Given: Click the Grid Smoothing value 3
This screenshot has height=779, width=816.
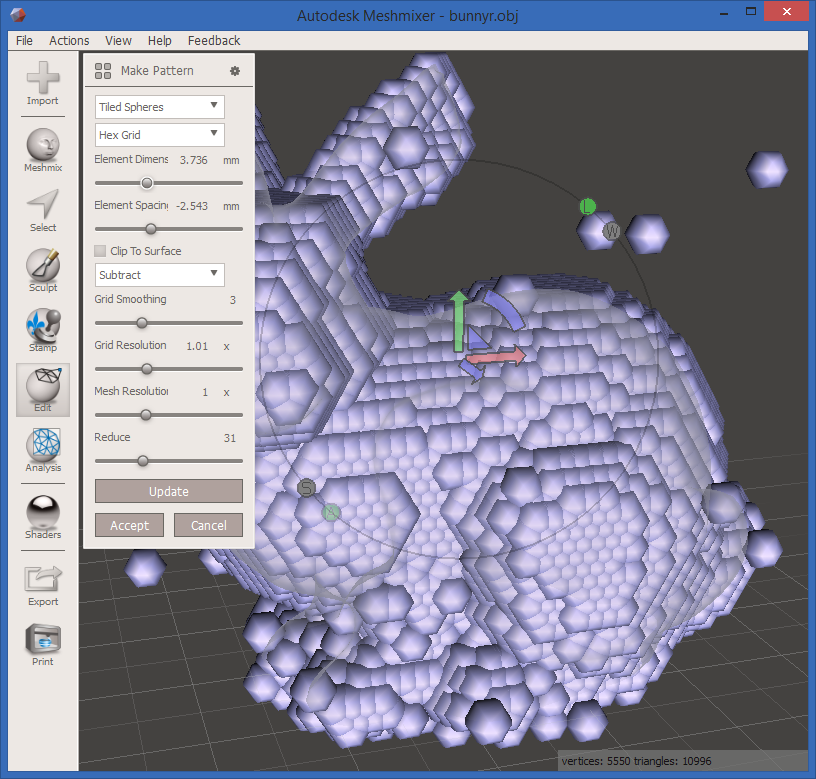Looking at the screenshot, I should [233, 300].
